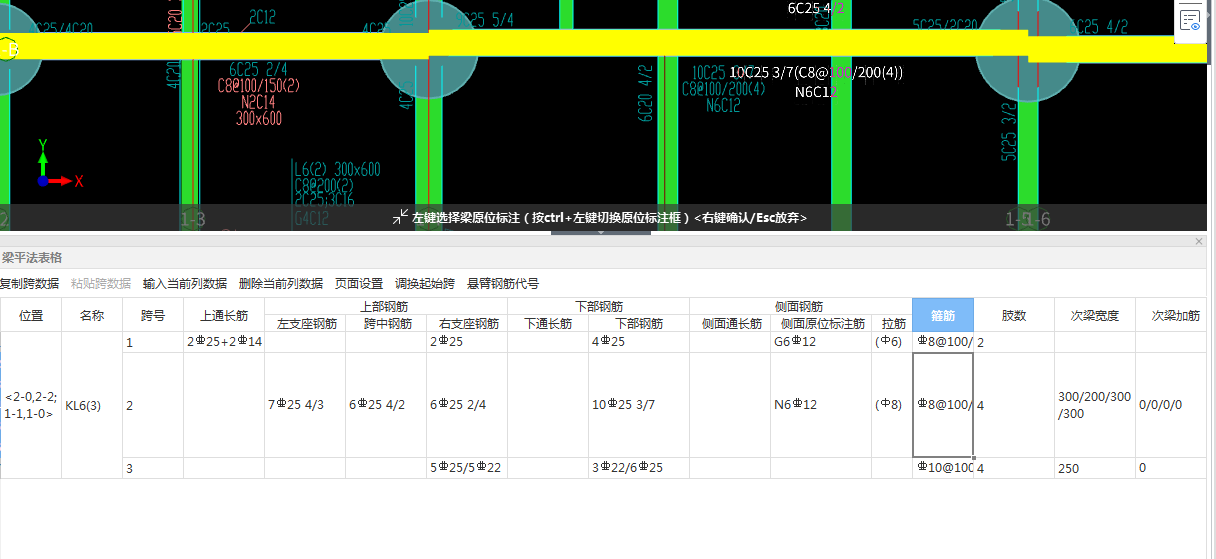The height and width of the screenshot is (559, 1216).
Task: Select the 下通长筋 column header
Action: coord(548,324)
